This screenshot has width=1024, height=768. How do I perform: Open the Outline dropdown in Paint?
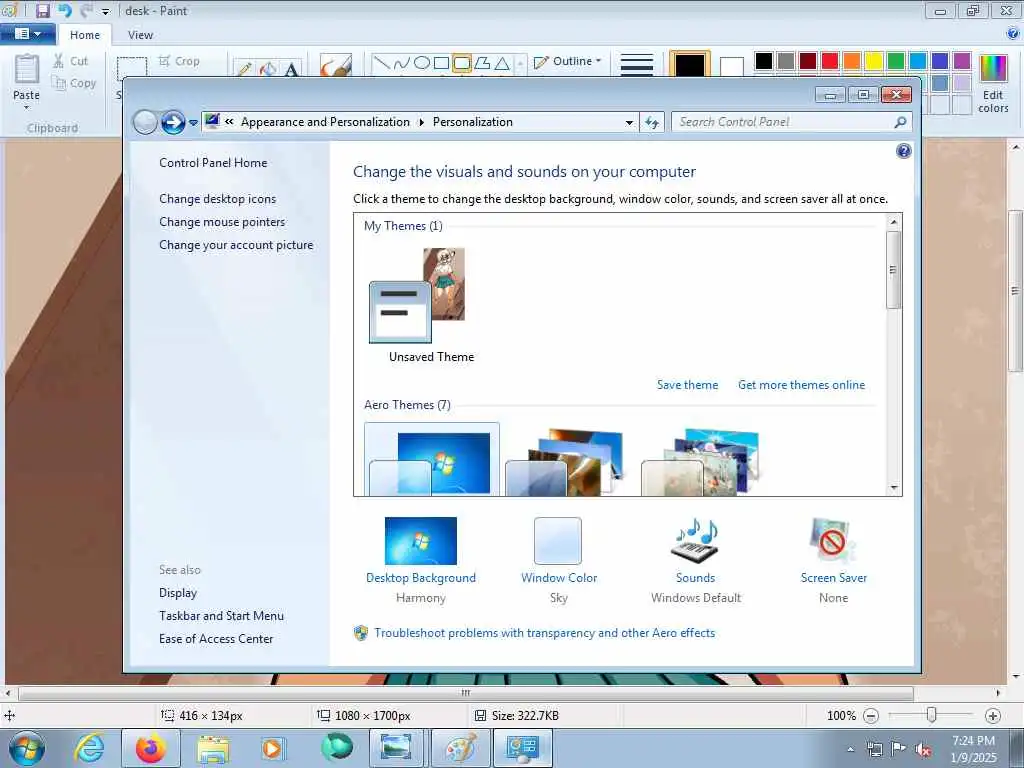(x=568, y=61)
